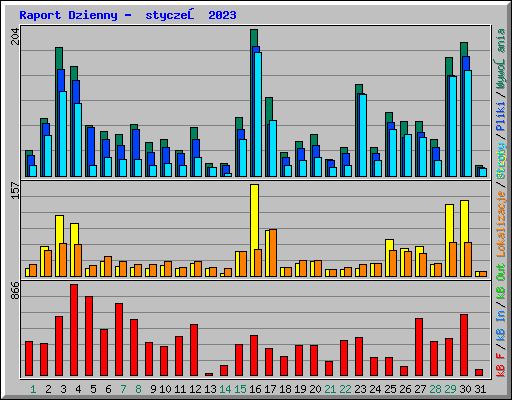Click day label 6 on the x-axis
This screenshot has width=512, height=400.
pos(108,389)
